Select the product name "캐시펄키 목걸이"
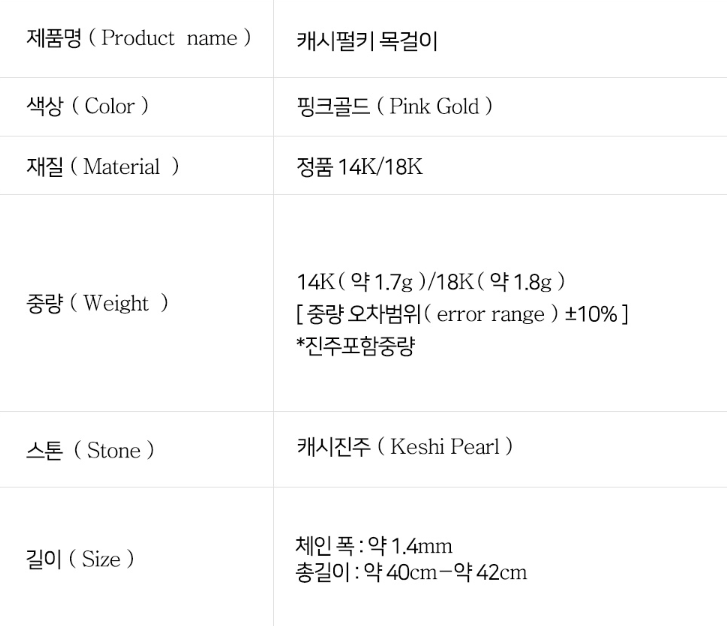This screenshot has width=727, height=626. (367, 41)
